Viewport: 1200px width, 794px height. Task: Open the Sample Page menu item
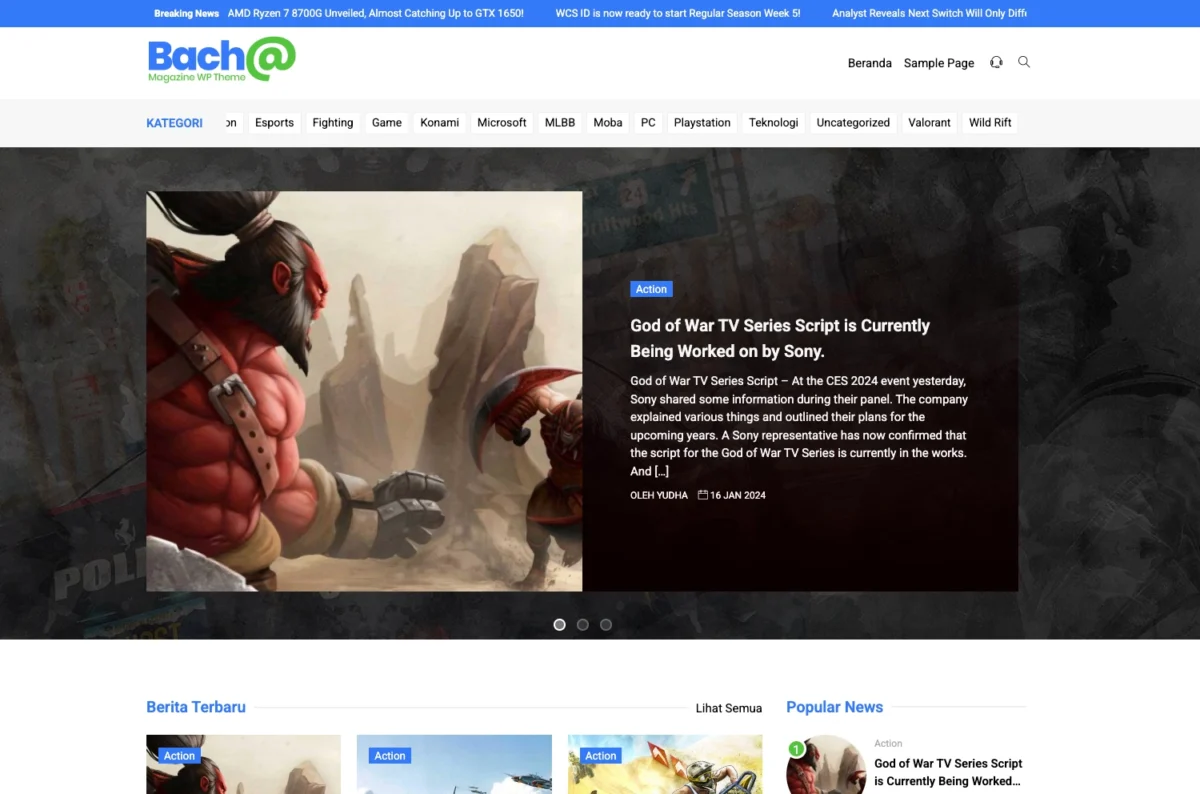(x=939, y=63)
